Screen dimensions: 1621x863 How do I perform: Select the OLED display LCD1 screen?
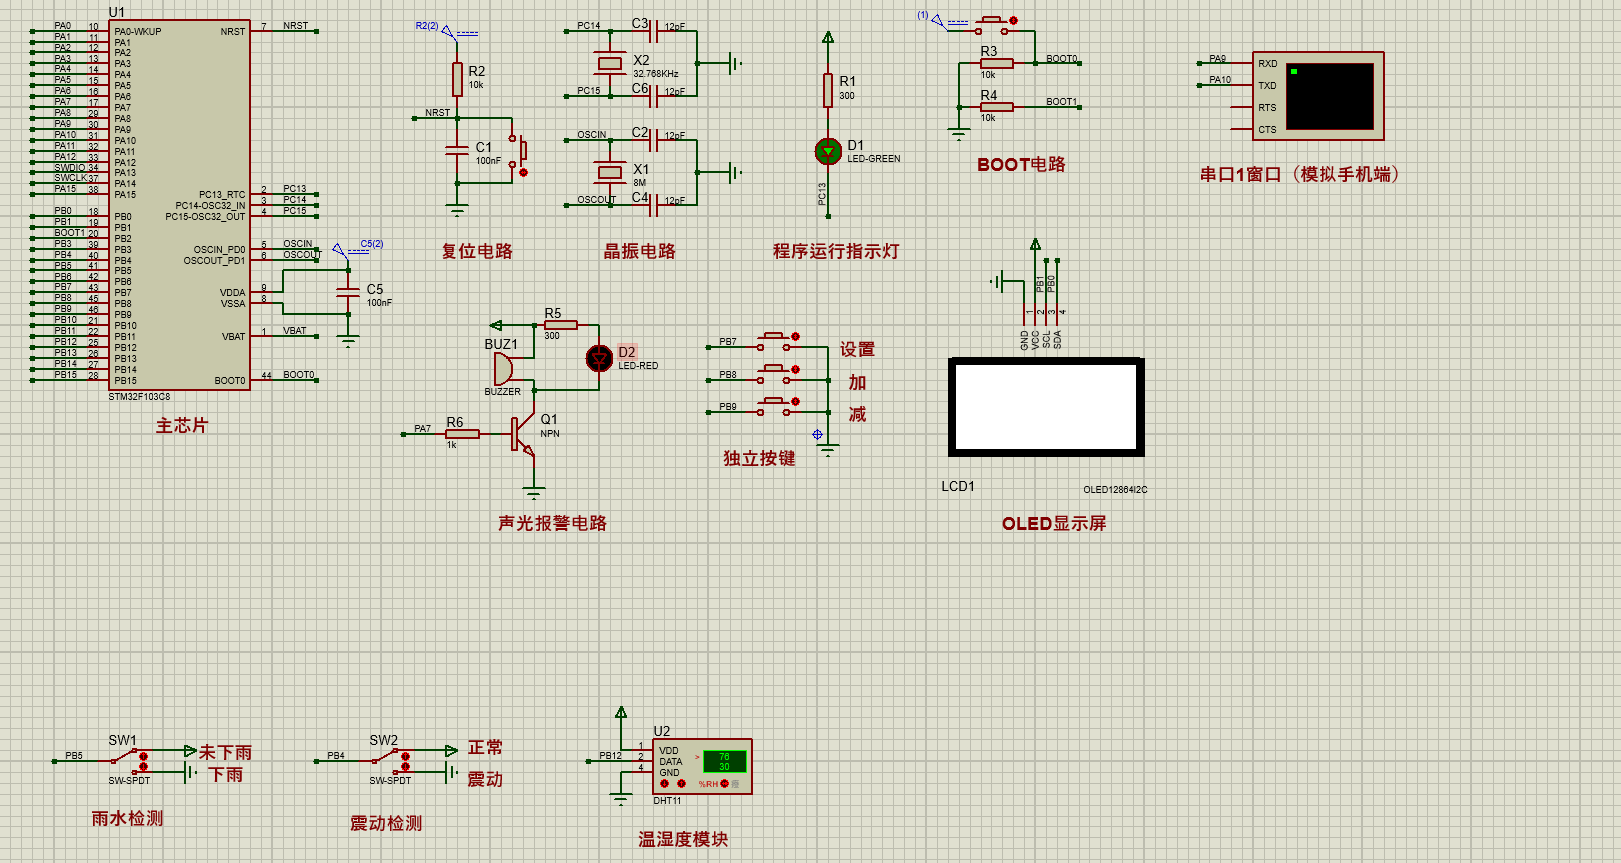point(1046,407)
